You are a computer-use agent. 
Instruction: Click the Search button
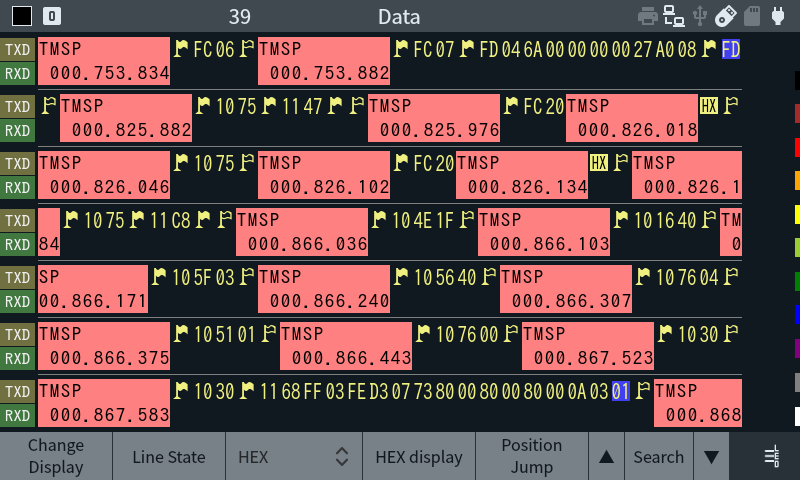tap(658, 457)
